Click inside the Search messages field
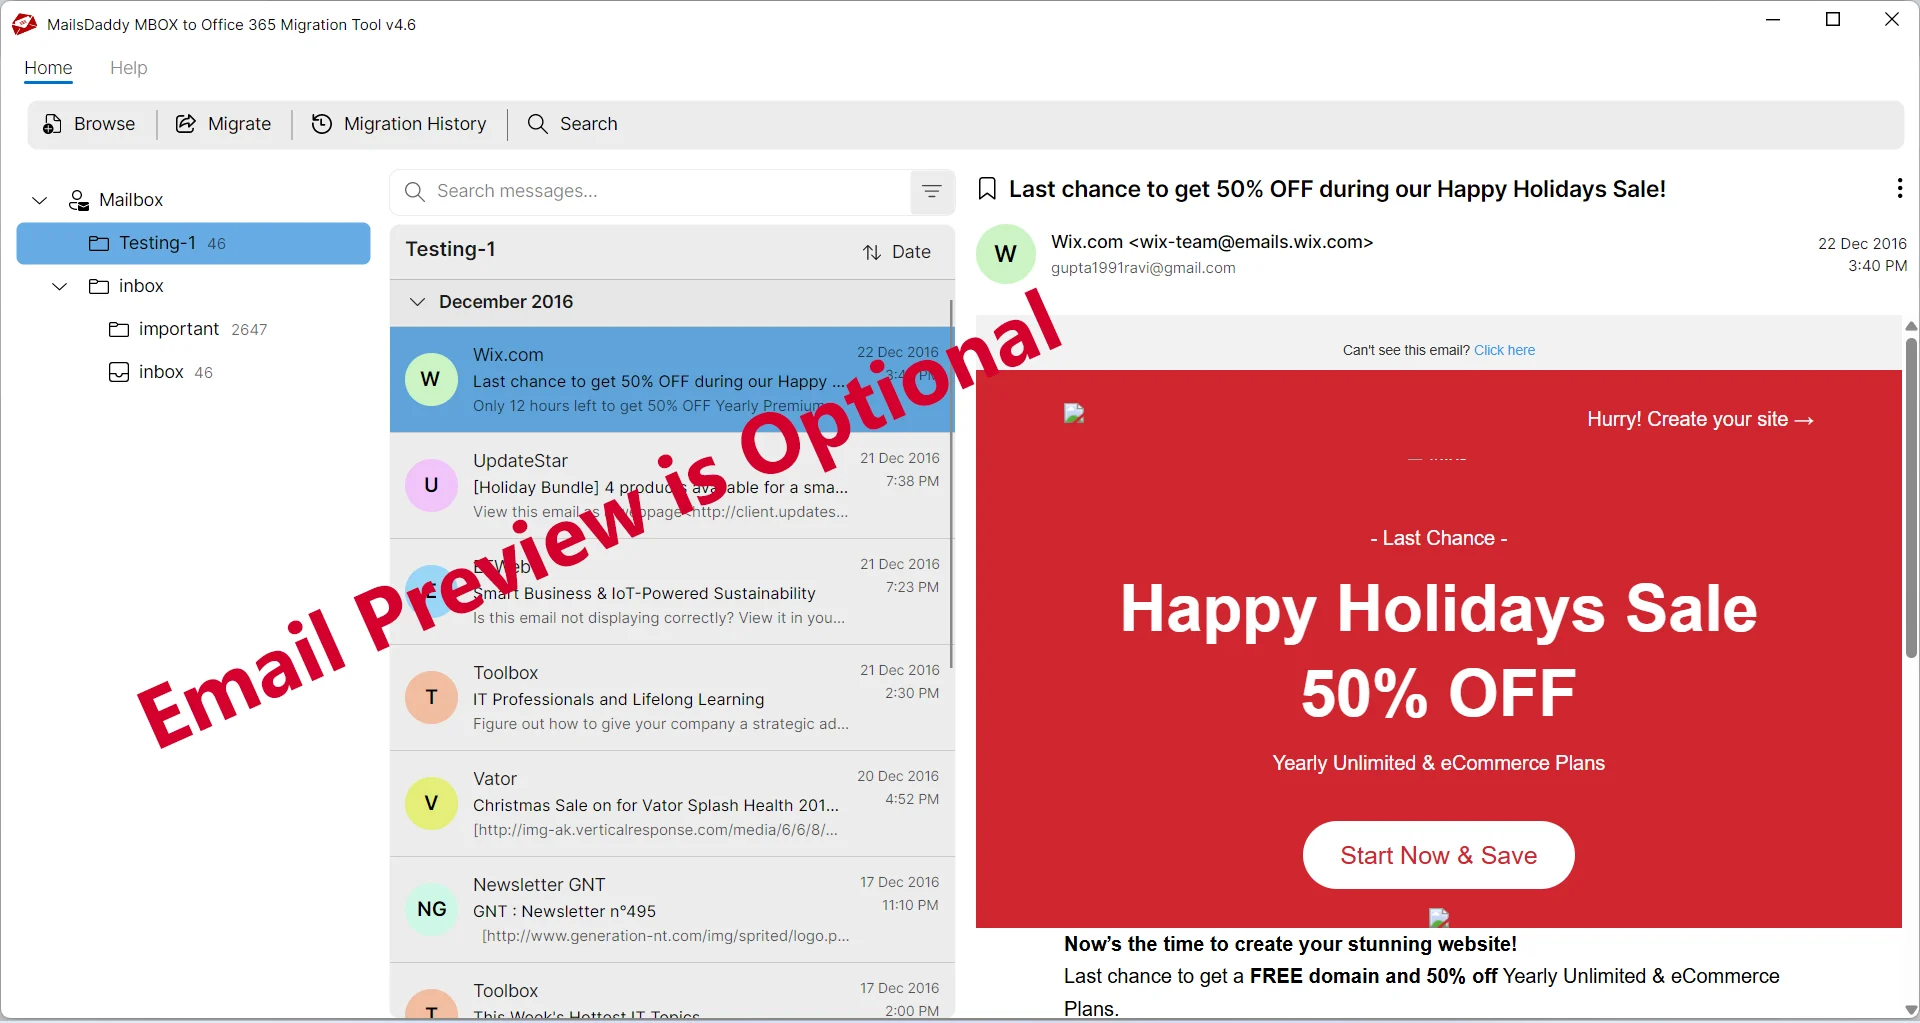The height and width of the screenshot is (1023, 1920). point(650,191)
